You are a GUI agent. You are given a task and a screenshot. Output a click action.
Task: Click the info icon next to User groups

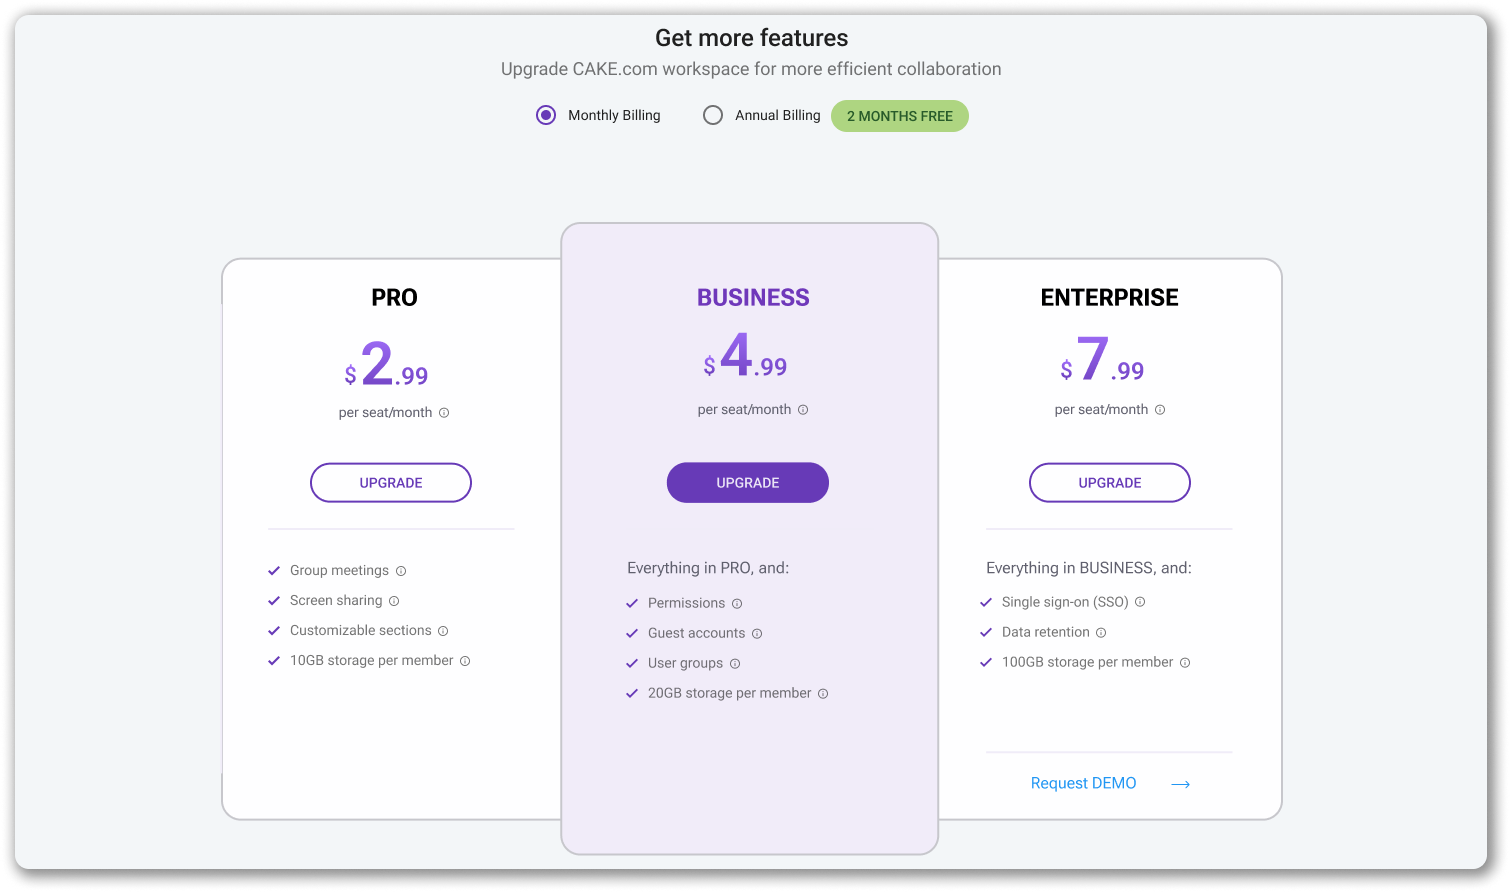734,663
